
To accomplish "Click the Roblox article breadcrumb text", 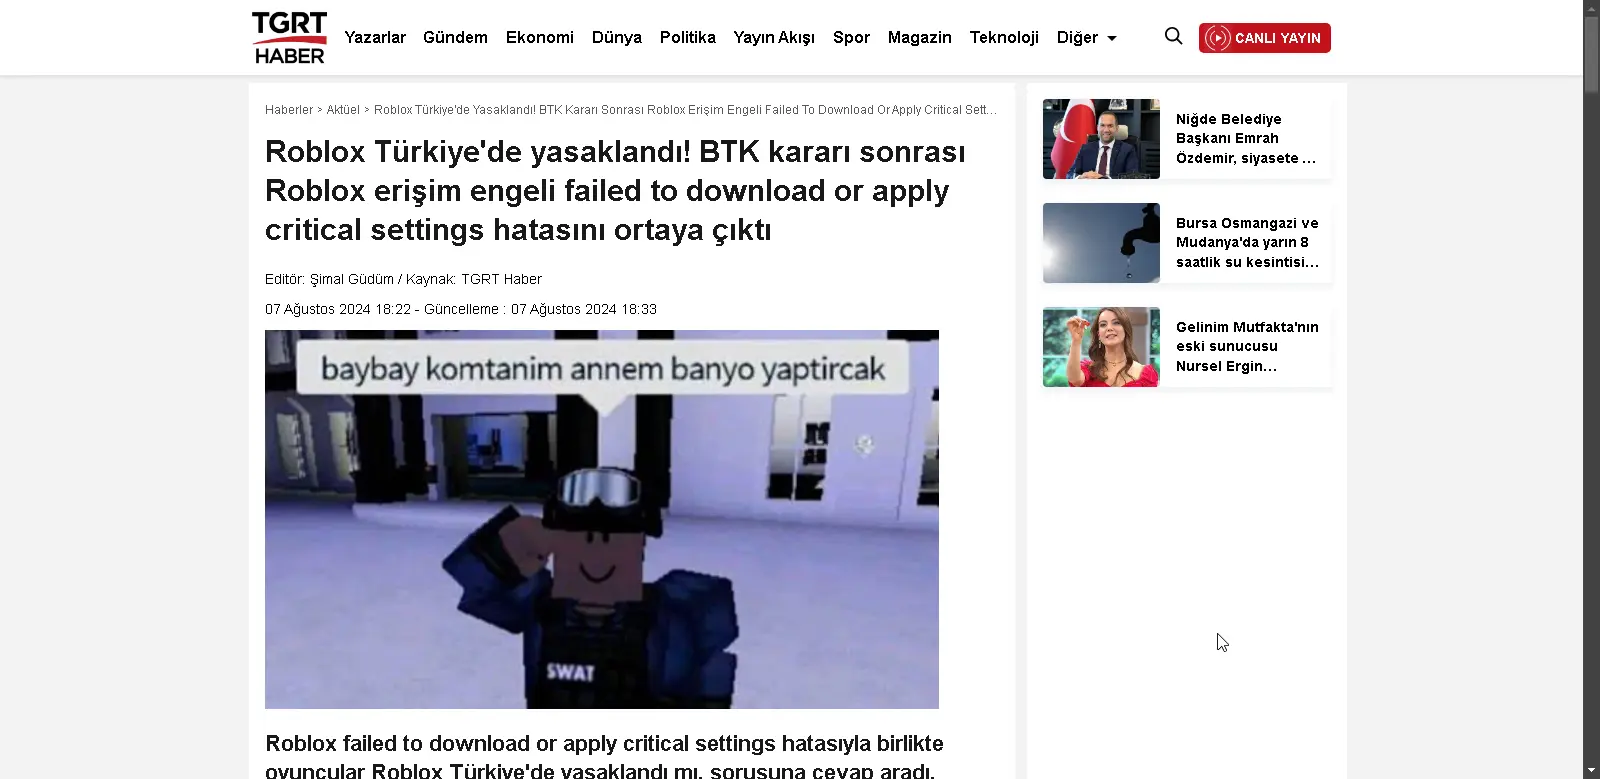I will pyautogui.click(x=685, y=110).
